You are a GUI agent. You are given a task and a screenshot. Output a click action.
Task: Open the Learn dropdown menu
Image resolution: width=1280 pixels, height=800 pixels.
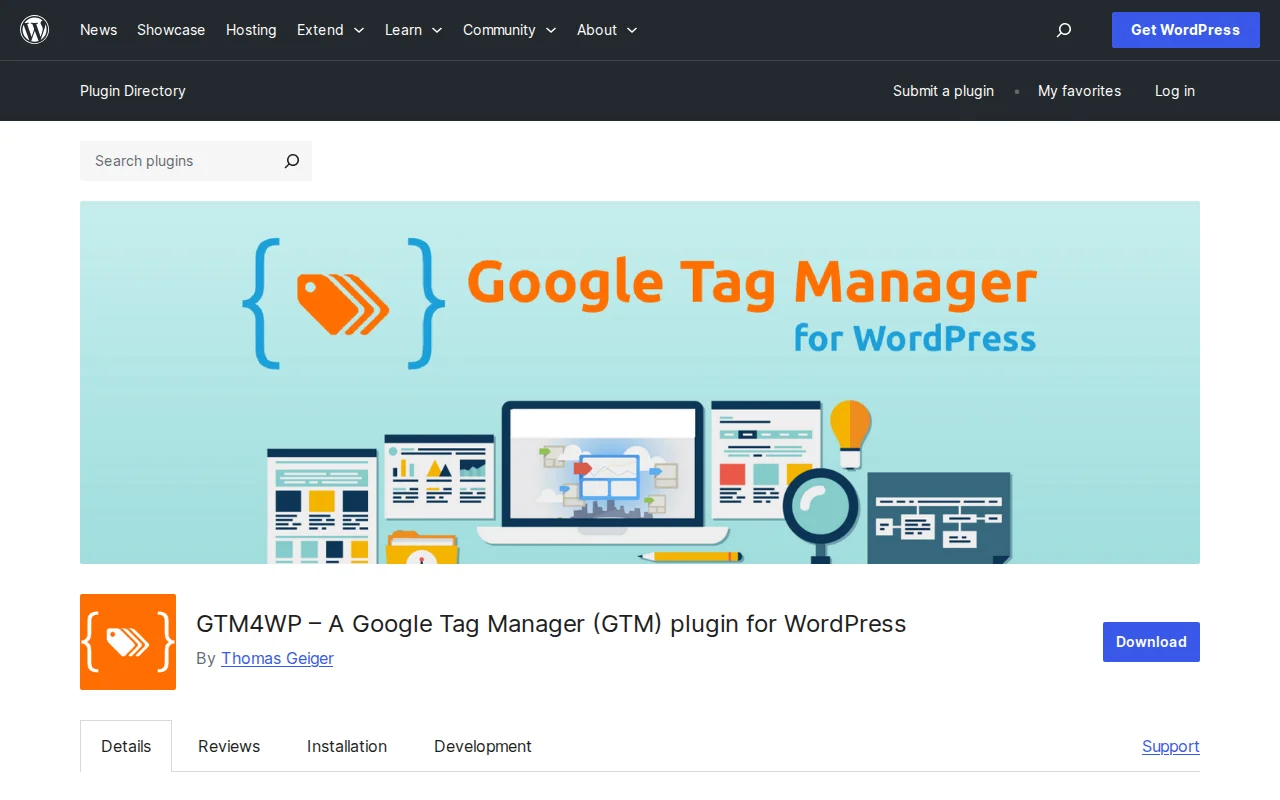tap(413, 30)
